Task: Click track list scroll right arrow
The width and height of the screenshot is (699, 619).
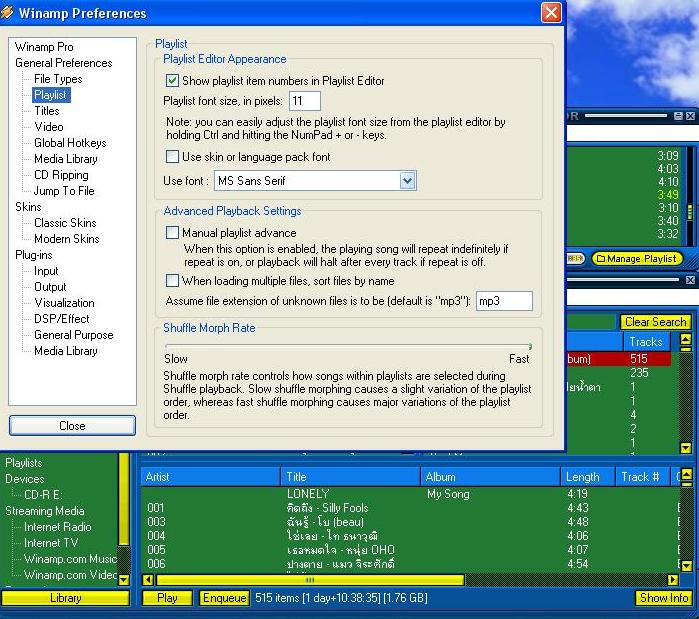Action: click(x=672, y=580)
